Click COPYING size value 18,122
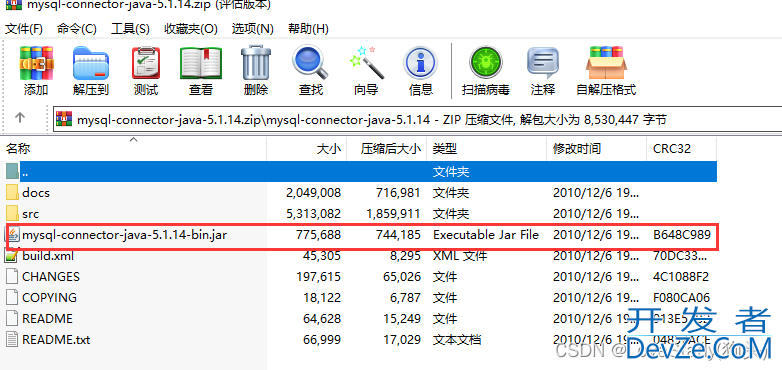This screenshot has height=370, width=782. [322, 298]
